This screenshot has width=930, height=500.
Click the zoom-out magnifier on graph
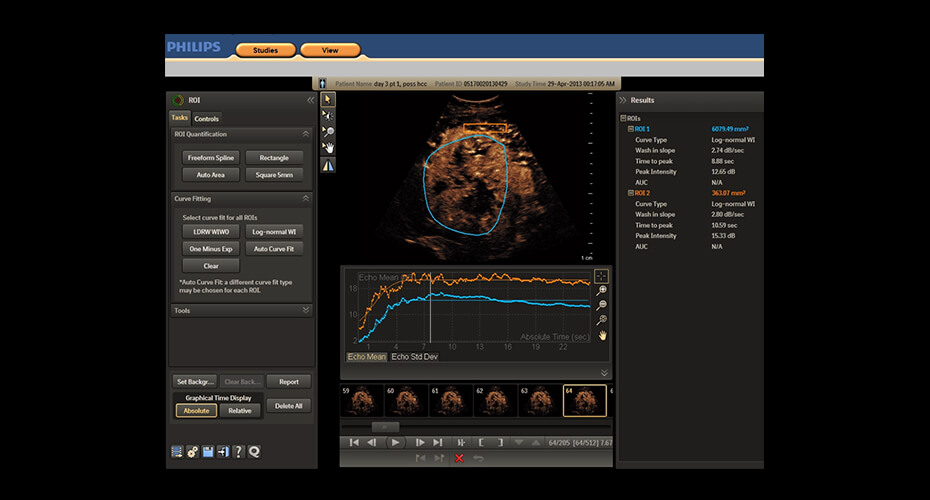pyautogui.click(x=602, y=305)
